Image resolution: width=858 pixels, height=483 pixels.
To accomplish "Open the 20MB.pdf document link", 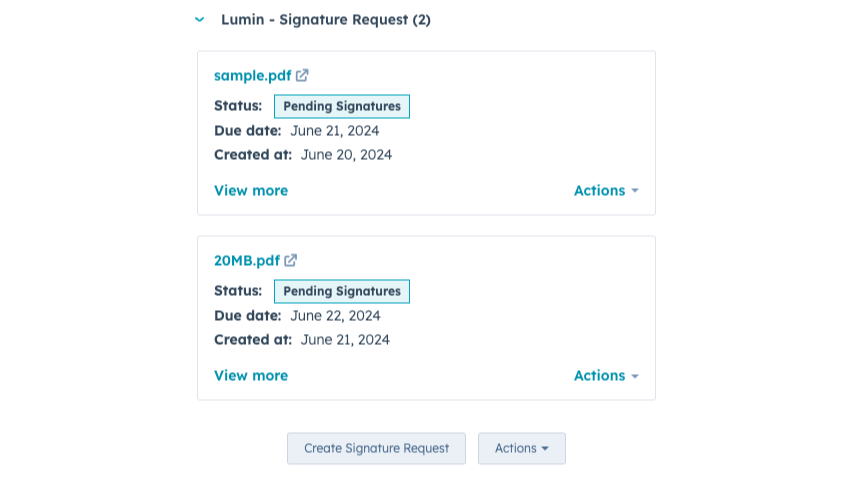I will pos(247,260).
